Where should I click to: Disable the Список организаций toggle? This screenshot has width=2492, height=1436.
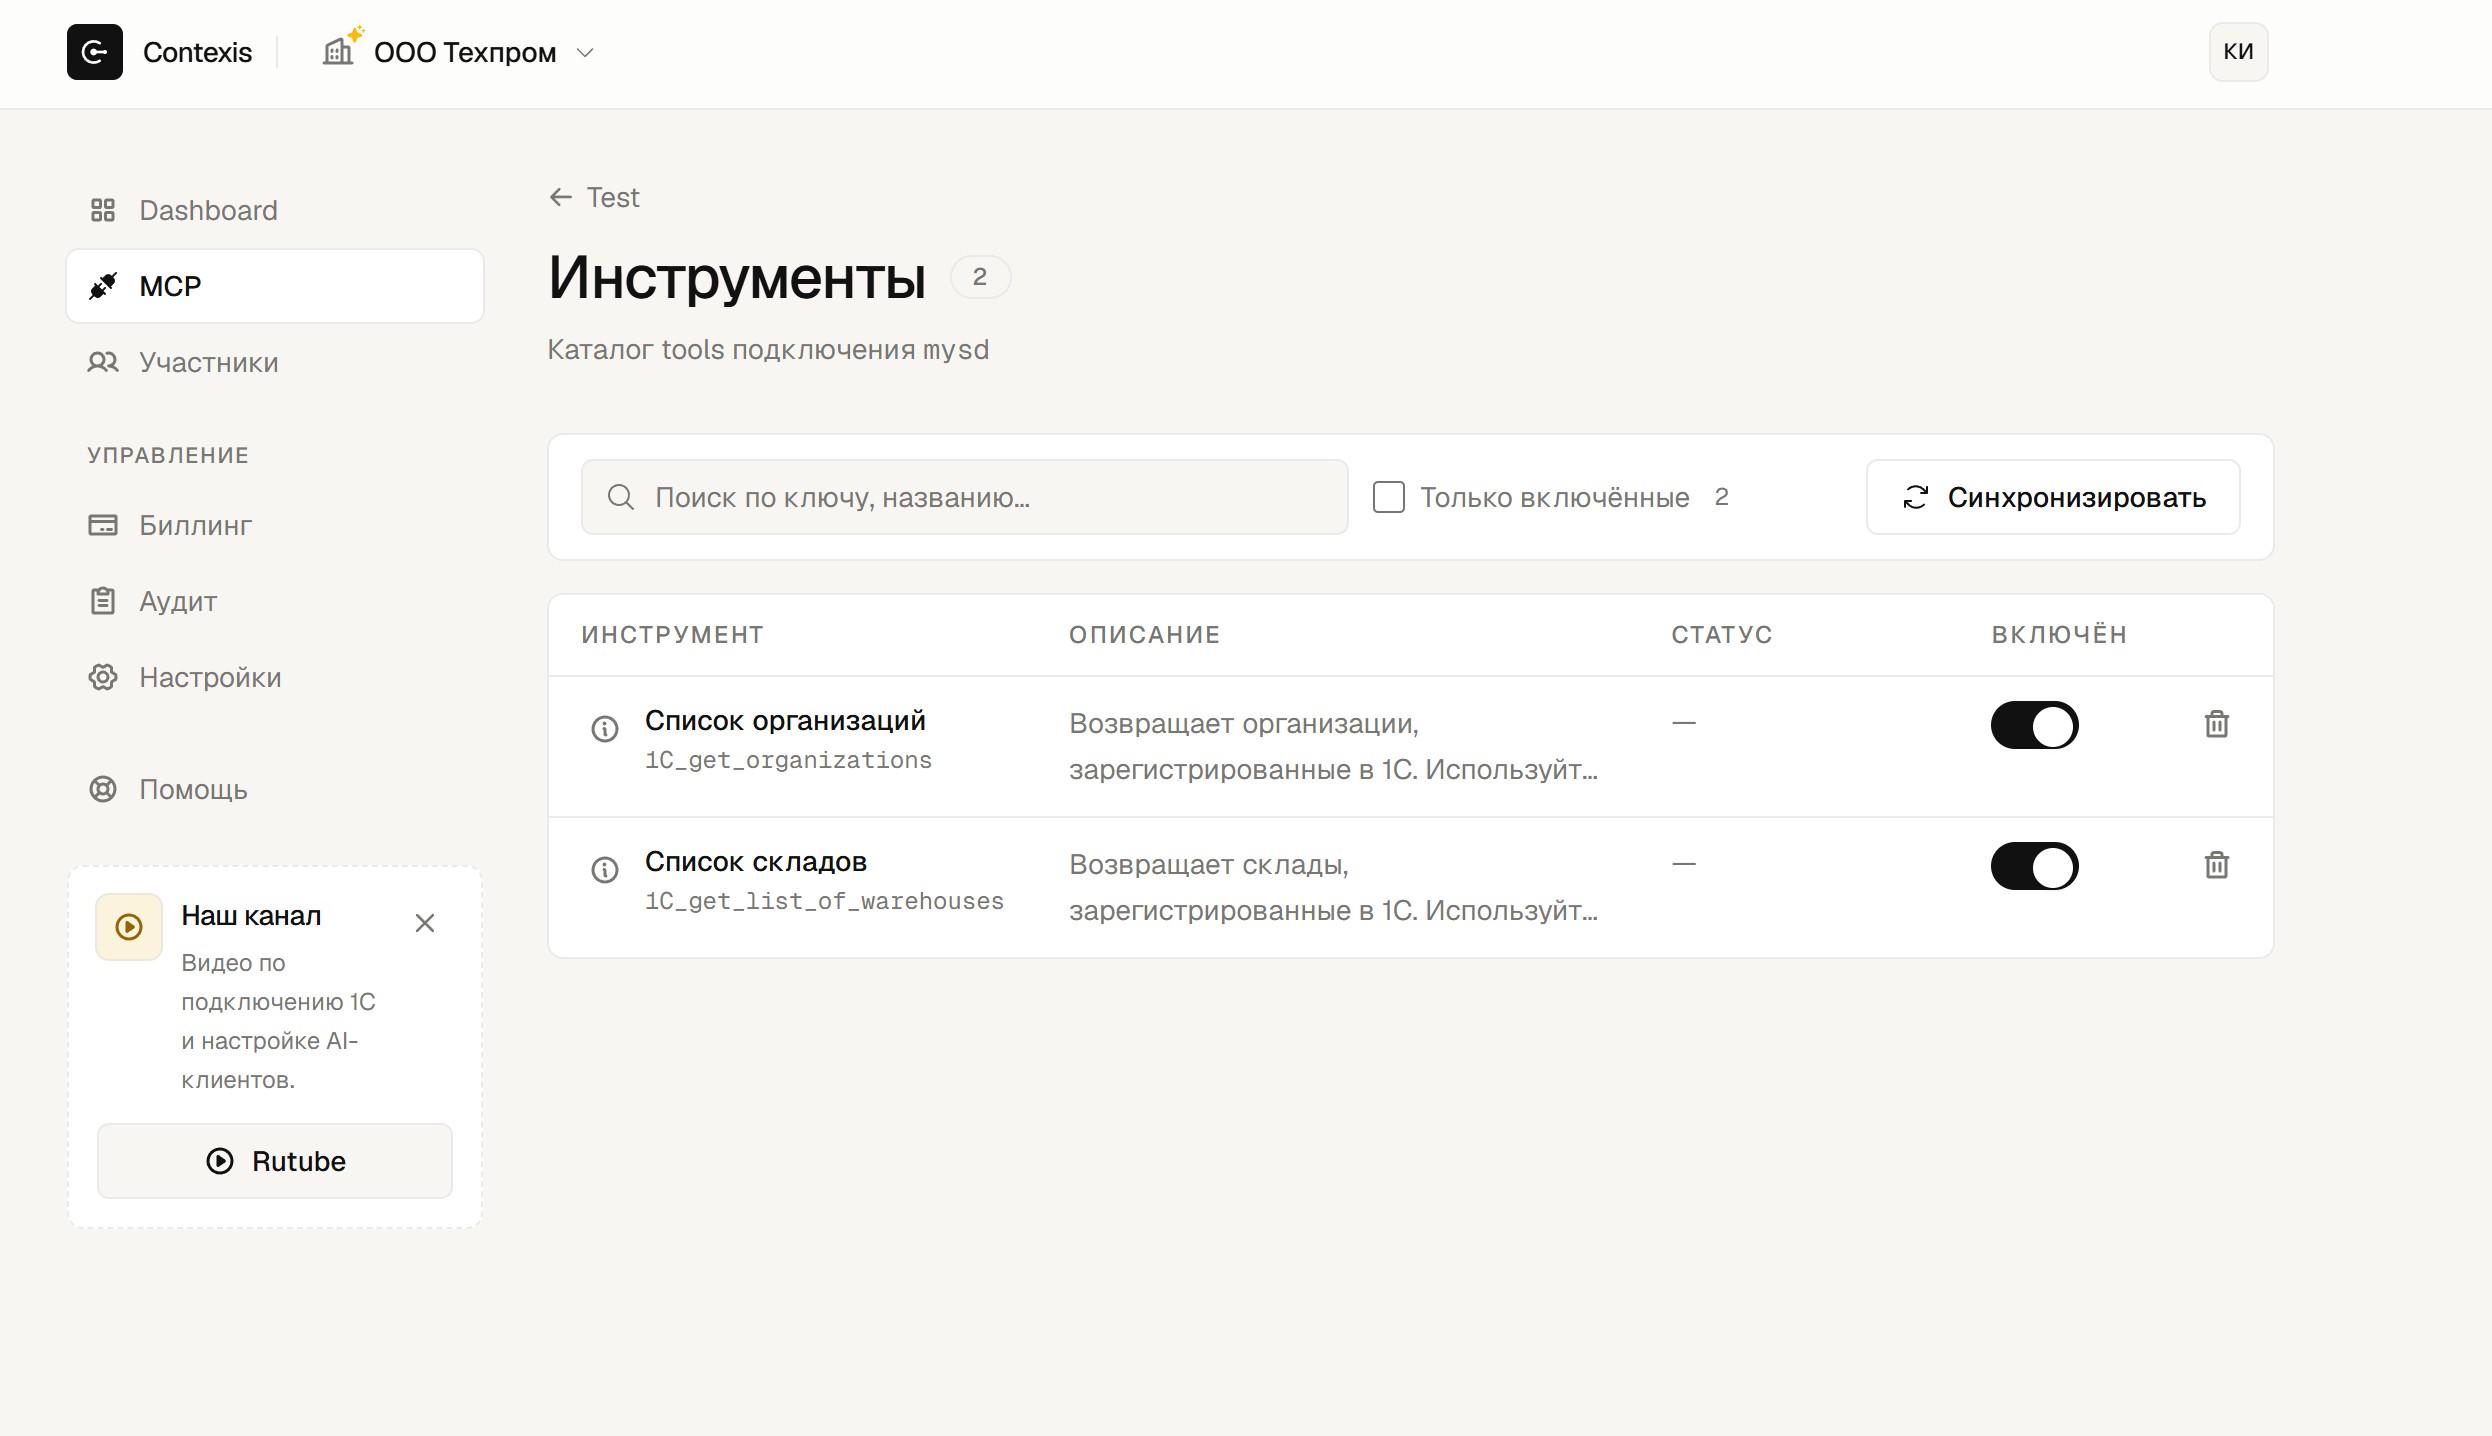pos(2034,725)
